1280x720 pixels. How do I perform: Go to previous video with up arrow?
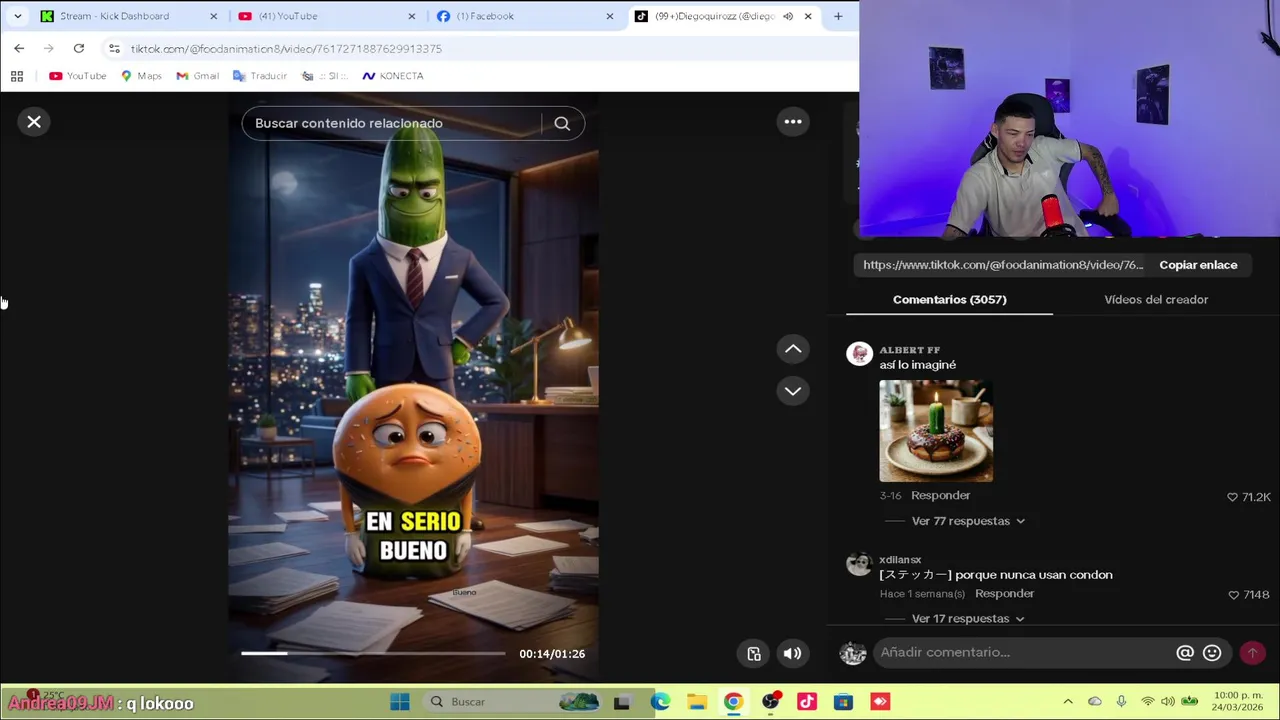click(793, 349)
